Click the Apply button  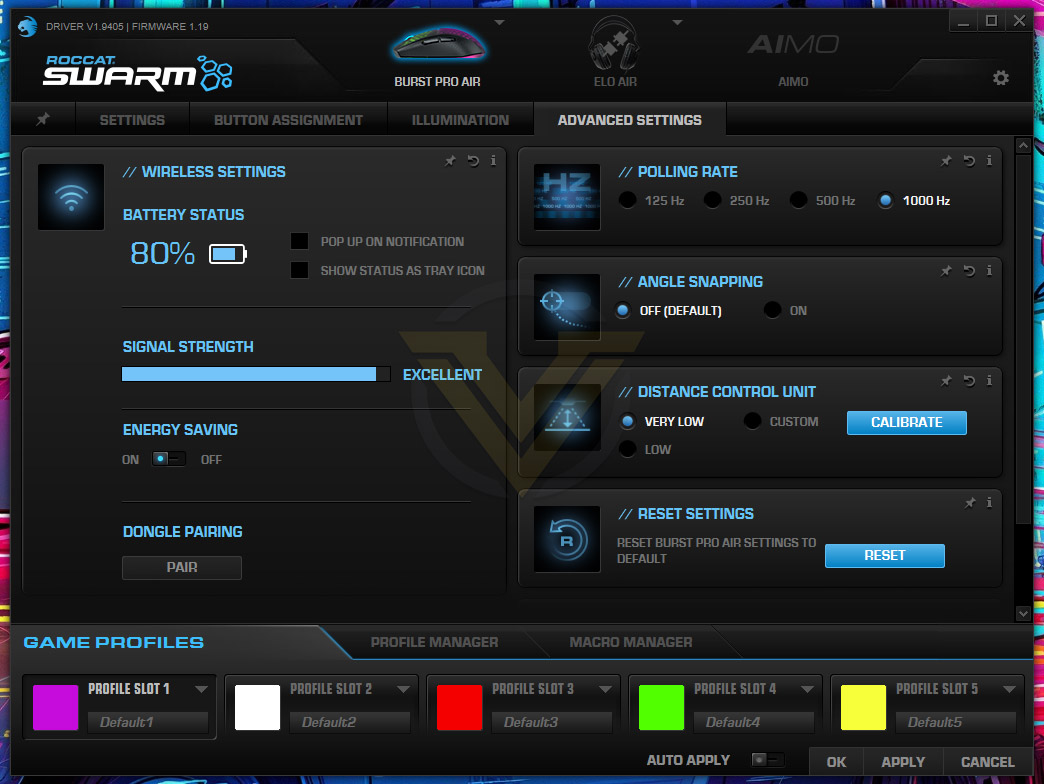[903, 761]
